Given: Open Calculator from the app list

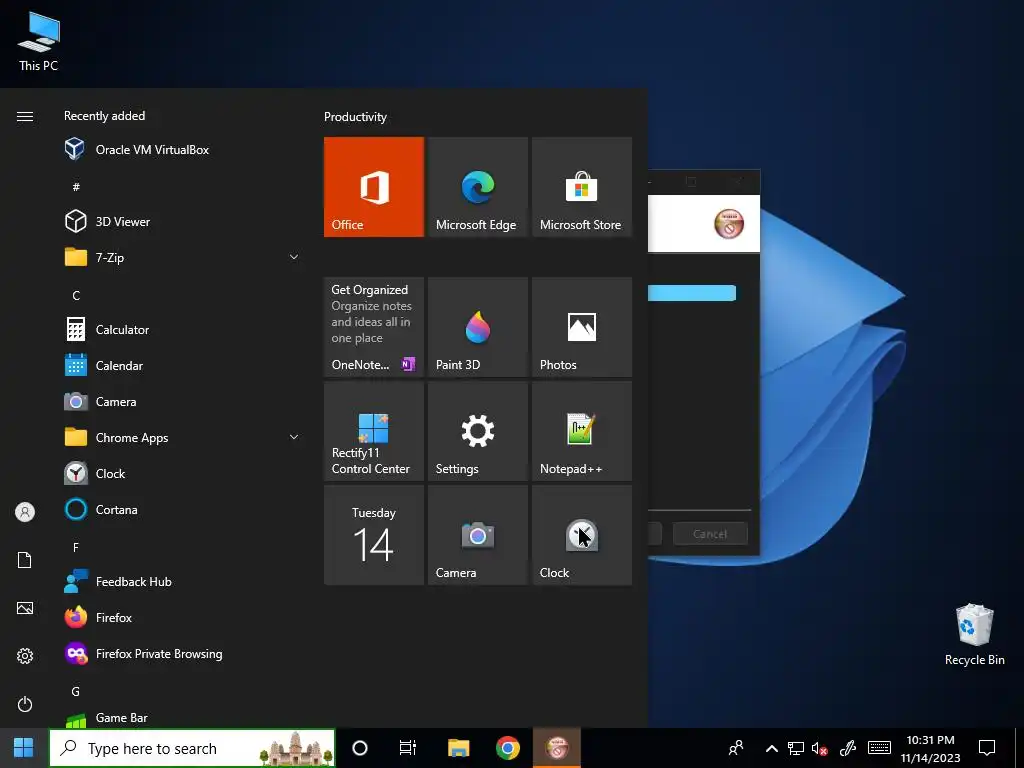Looking at the screenshot, I should click(182, 330).
